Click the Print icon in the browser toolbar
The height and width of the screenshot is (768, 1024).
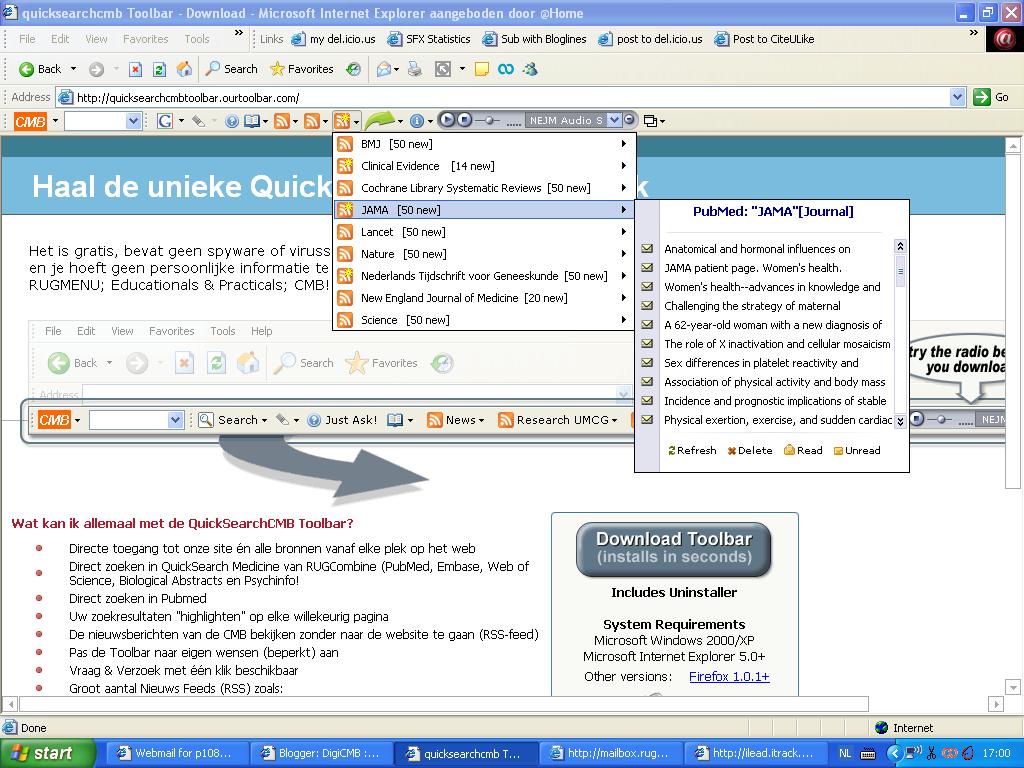point(415,69)
